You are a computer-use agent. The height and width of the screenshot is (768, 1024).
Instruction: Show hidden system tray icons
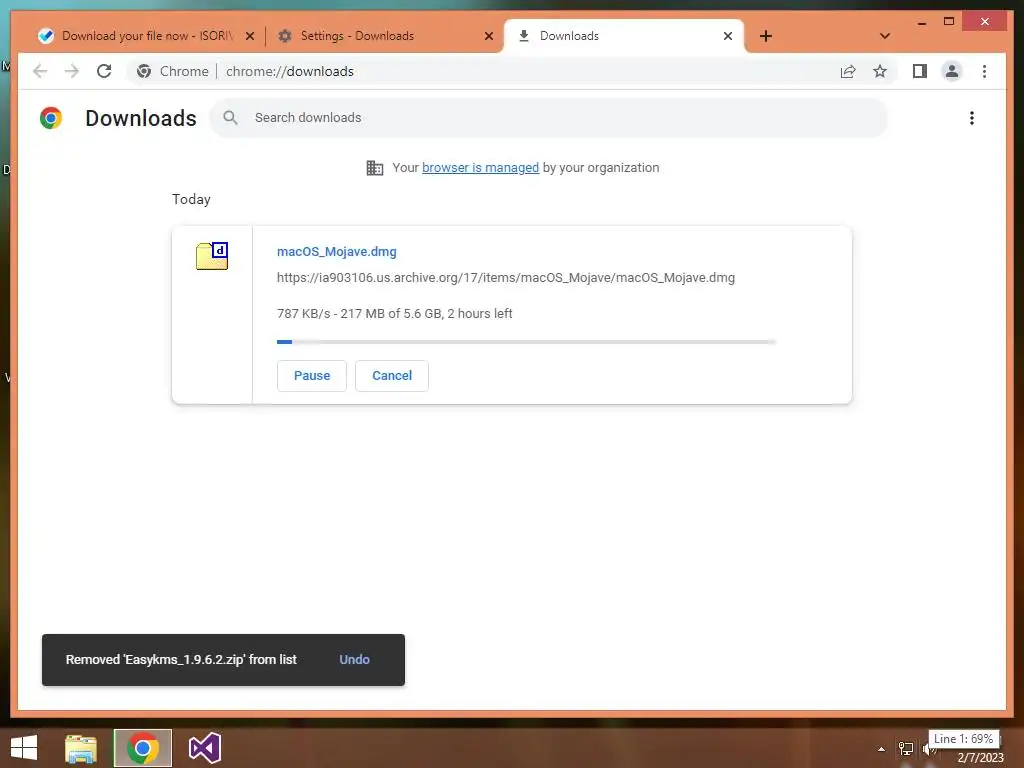point(881,749)
